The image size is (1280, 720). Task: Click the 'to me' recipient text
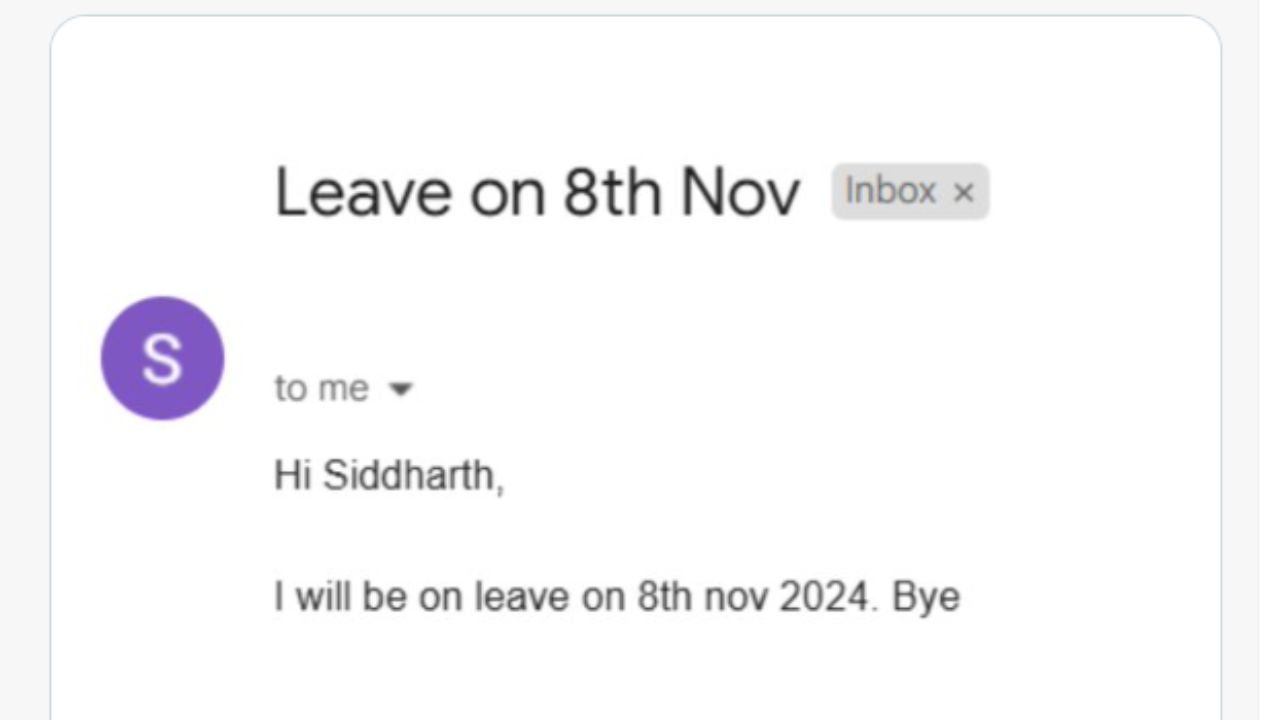pyautogui.click(x=322, y=388)
